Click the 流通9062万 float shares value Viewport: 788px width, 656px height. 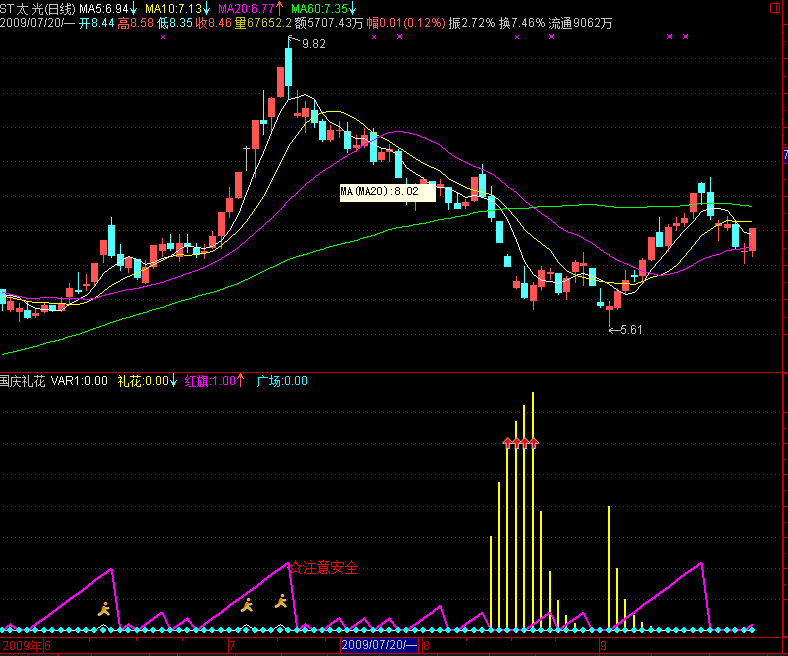click(x=580, y=23)
